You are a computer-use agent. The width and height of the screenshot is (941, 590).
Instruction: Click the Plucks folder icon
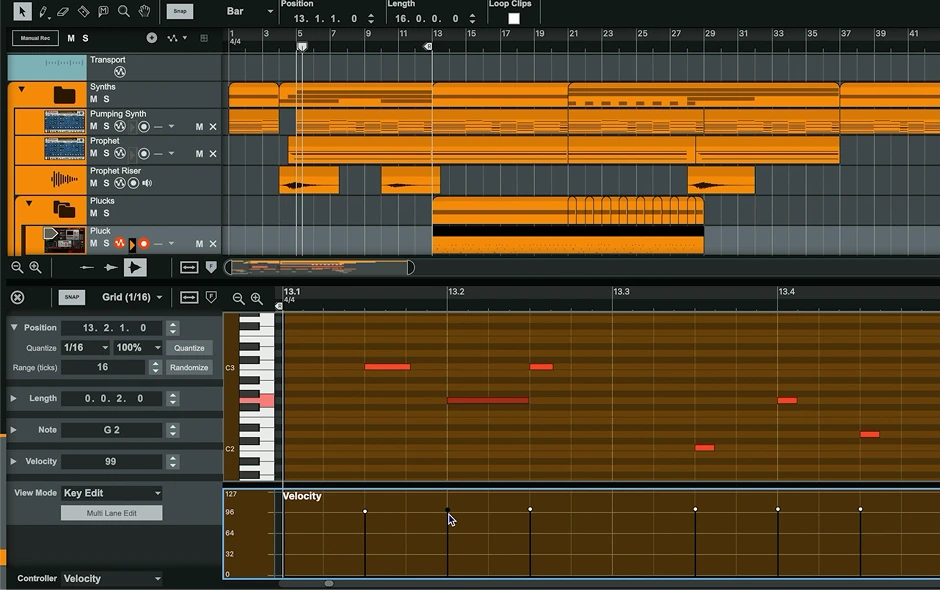64,209
